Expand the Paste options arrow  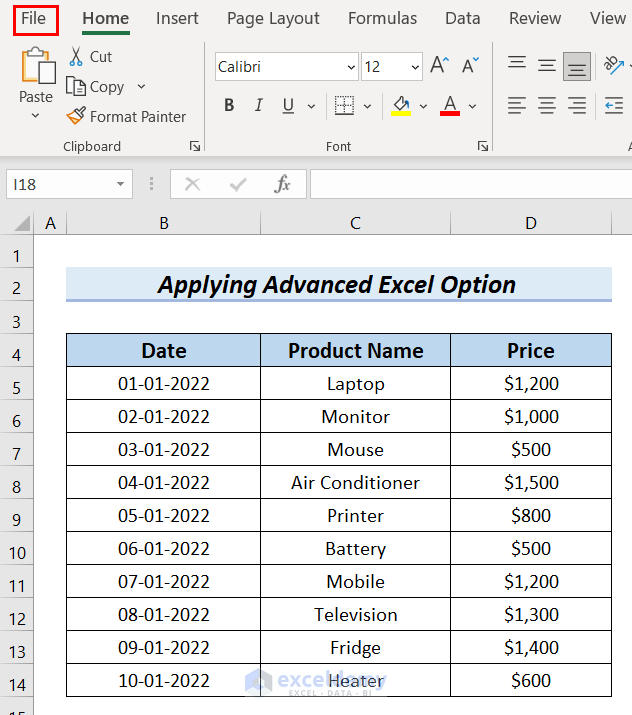pos(35,116)
